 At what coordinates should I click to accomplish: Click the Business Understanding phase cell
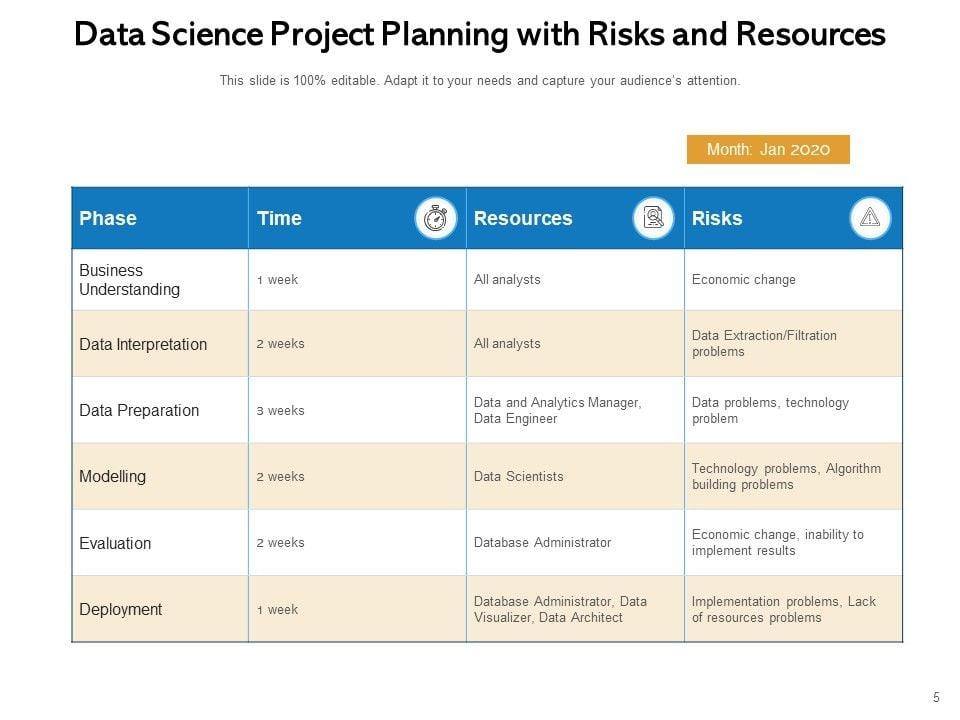[130, 280]
